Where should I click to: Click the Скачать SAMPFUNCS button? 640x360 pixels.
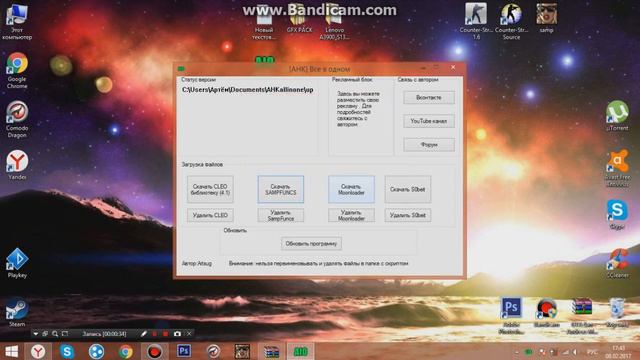pos(280,189)
